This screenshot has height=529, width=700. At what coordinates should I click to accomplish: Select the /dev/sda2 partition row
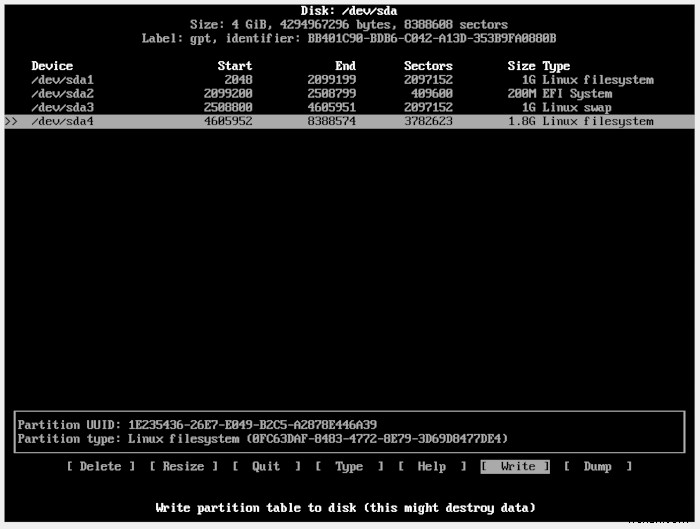tap(350, 94)
